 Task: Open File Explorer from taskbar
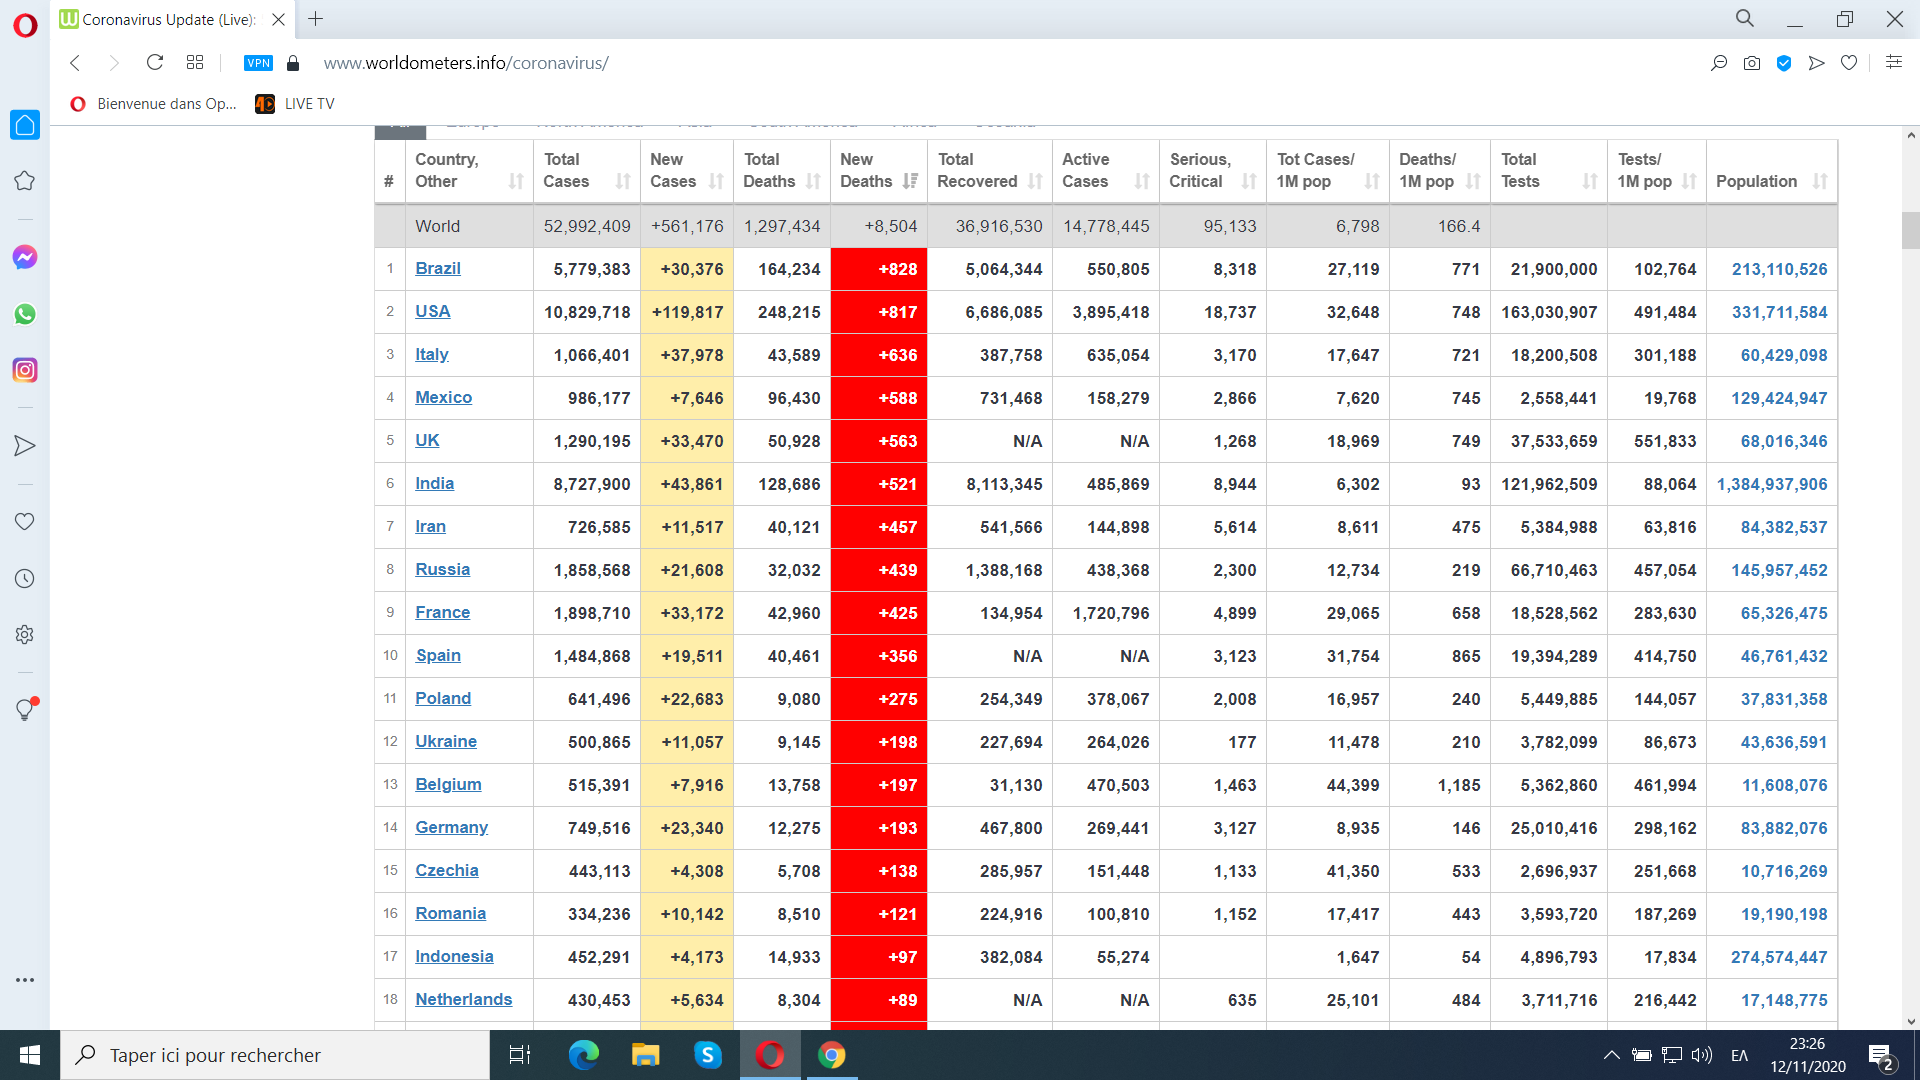click(x=645, y=1055)
